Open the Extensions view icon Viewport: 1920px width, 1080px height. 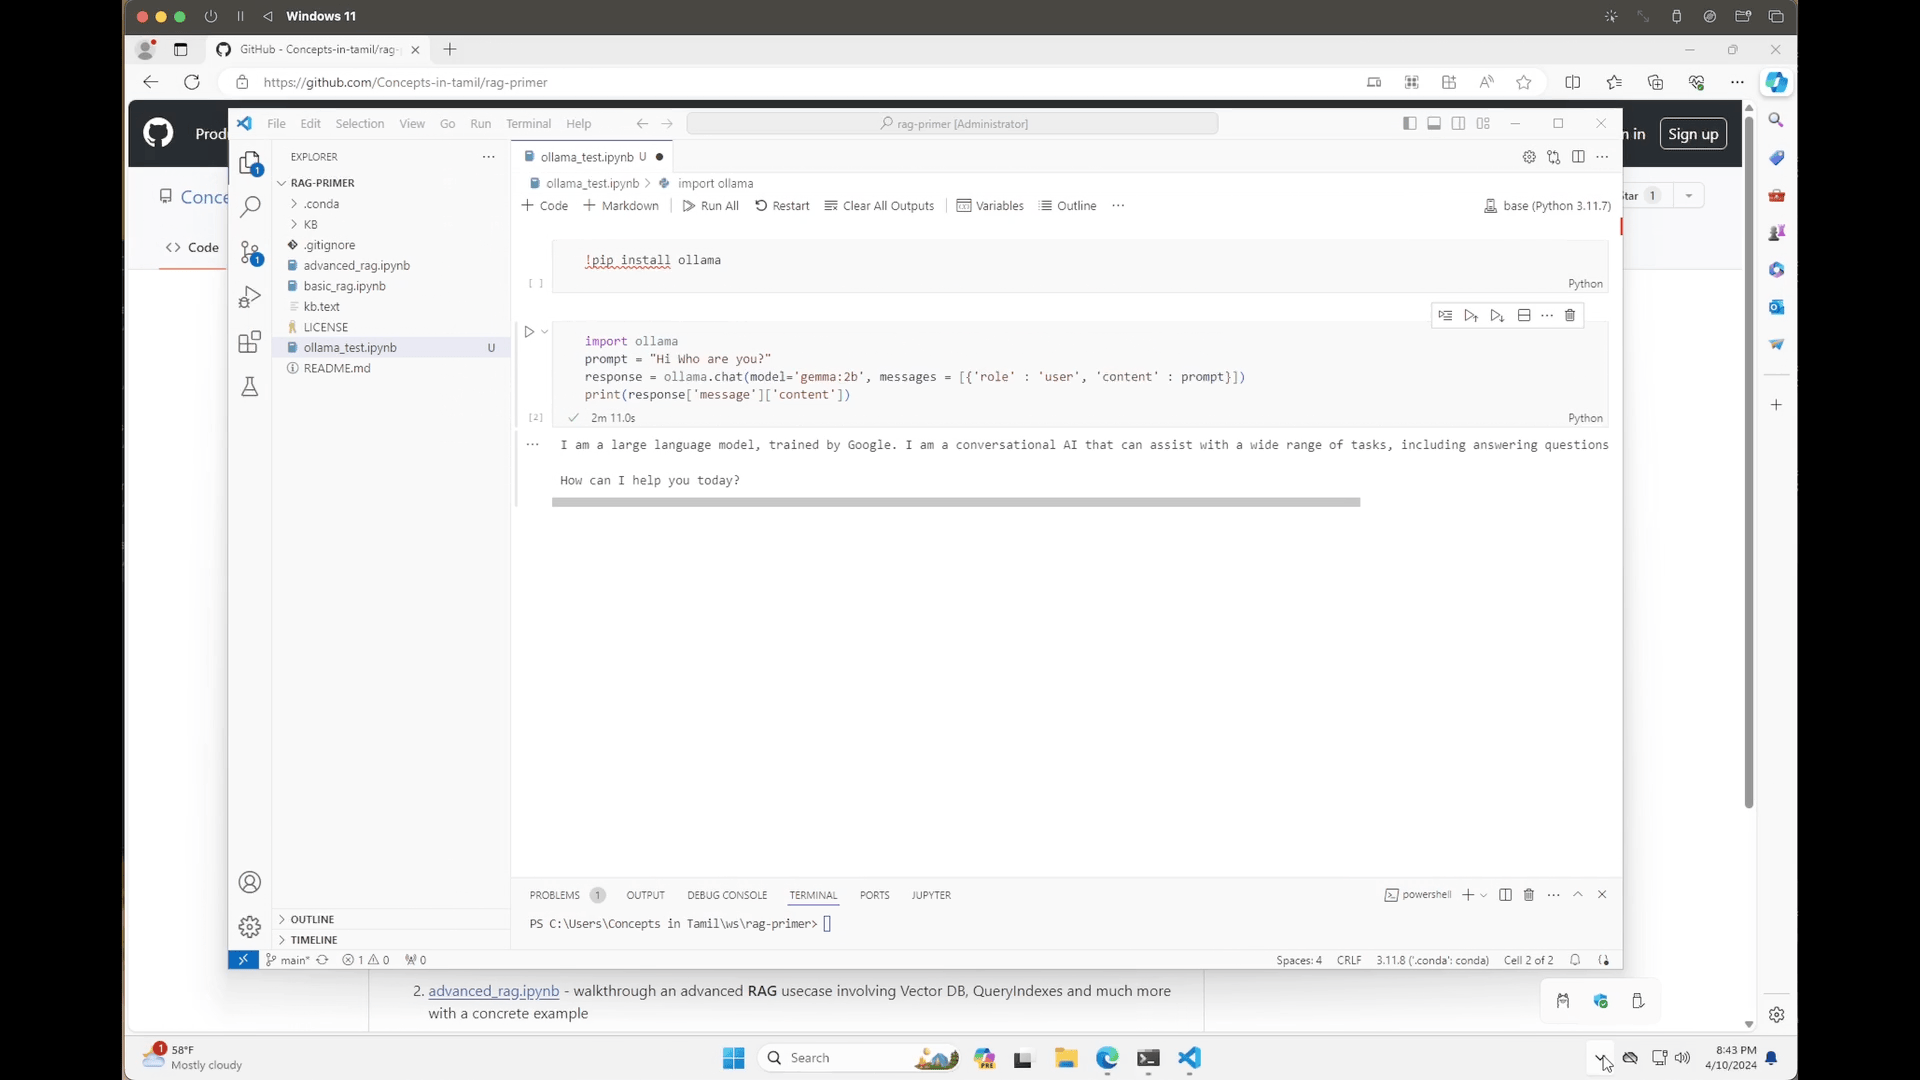tap(250, 342)
